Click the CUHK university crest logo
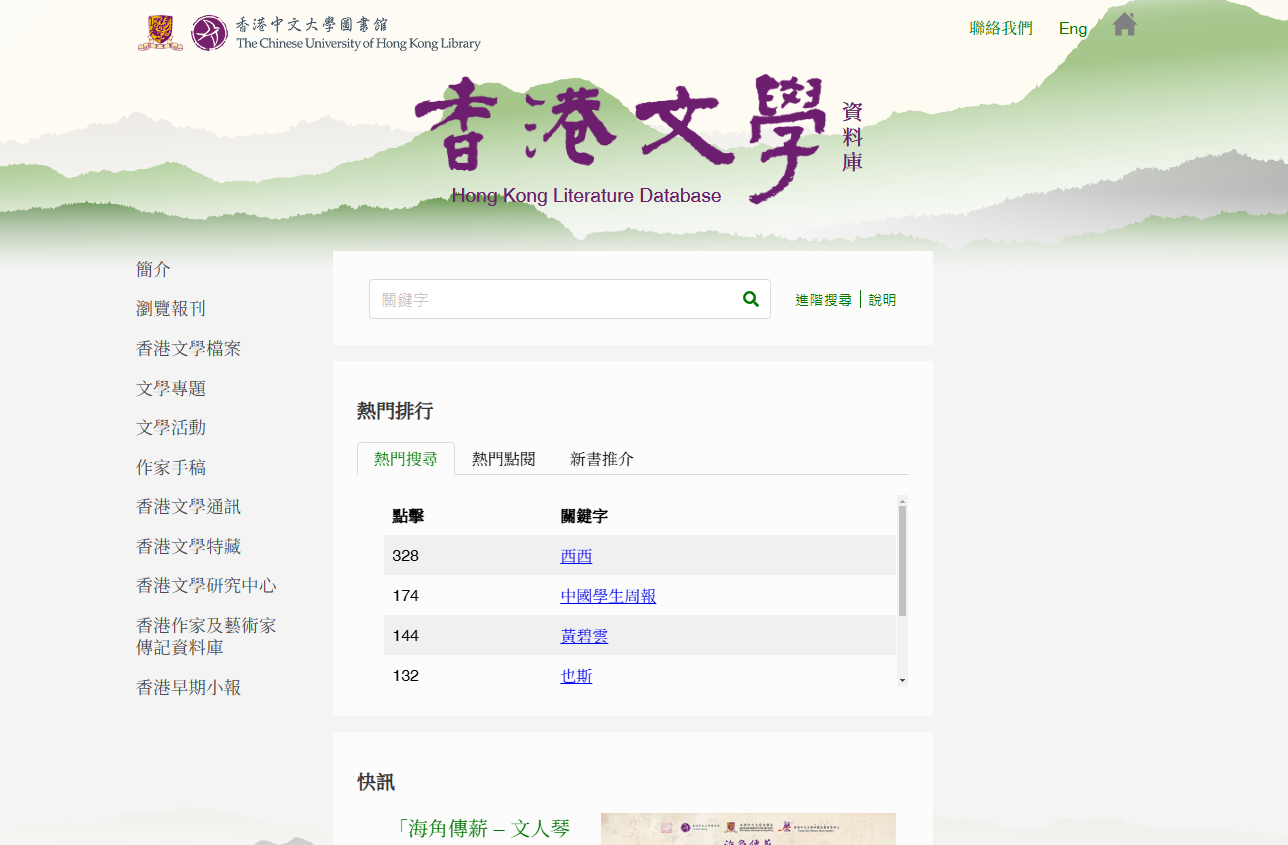This screenshot has width=1288, height=845. 160,32
